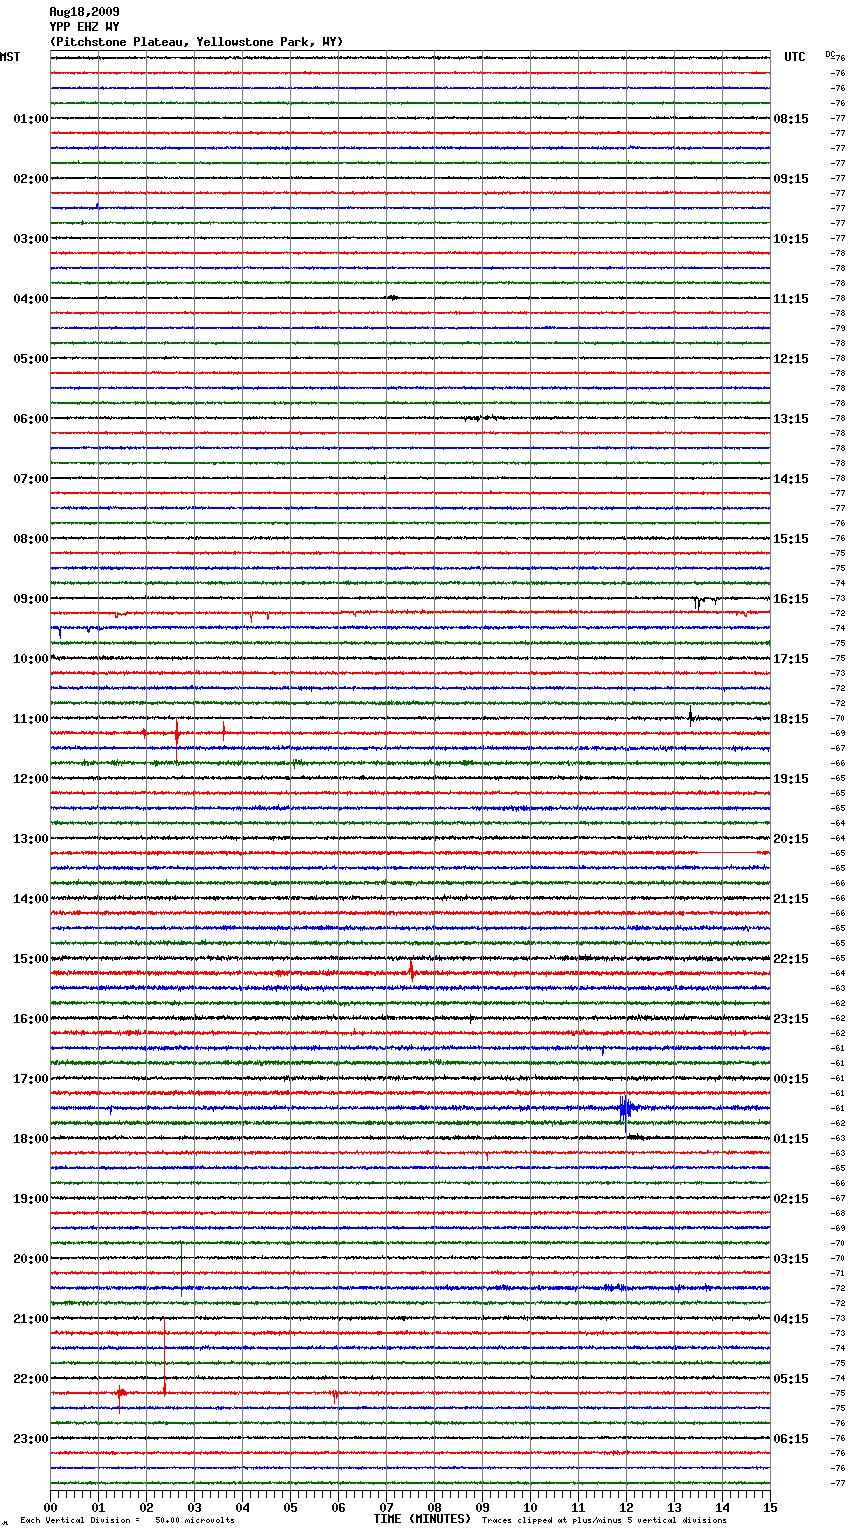Click the MST timezone header
Screen dimensions: 850x1534
[10, 57]
